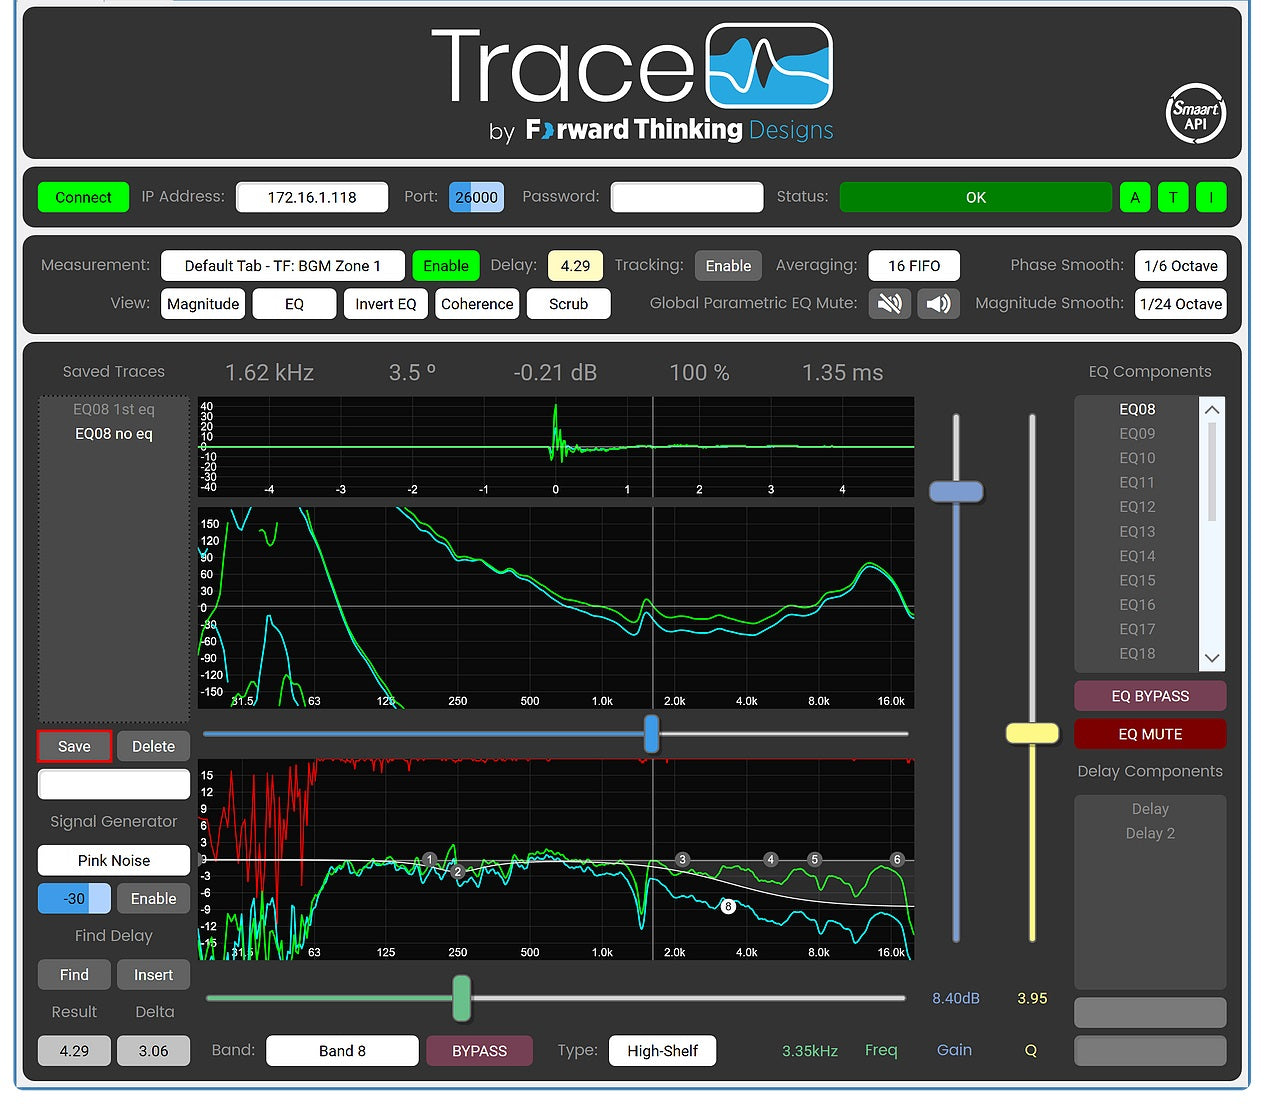Click the 3.35kHz frequency value
The width and height of the screenshot is (1266, 1104).
810,1051
